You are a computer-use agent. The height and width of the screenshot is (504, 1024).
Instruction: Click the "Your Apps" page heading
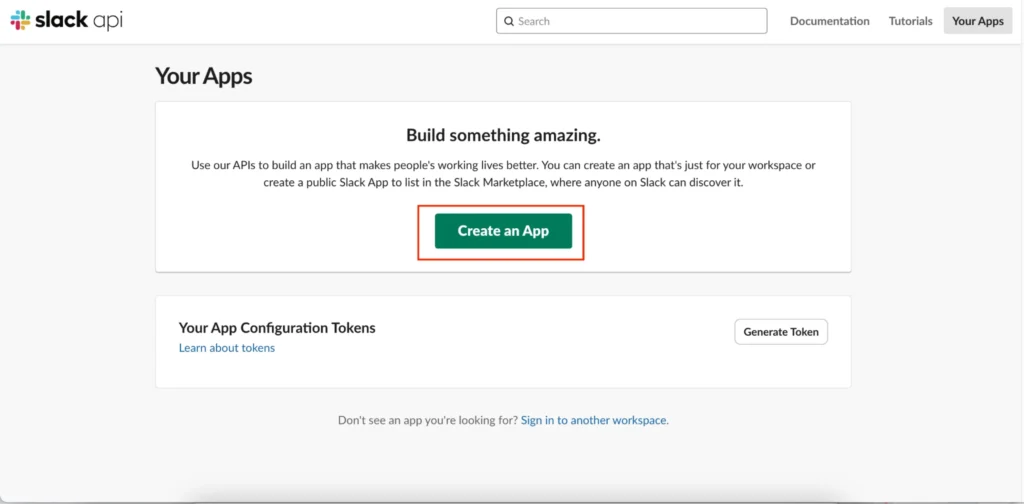pyautogui.click(x=203, y=77)
